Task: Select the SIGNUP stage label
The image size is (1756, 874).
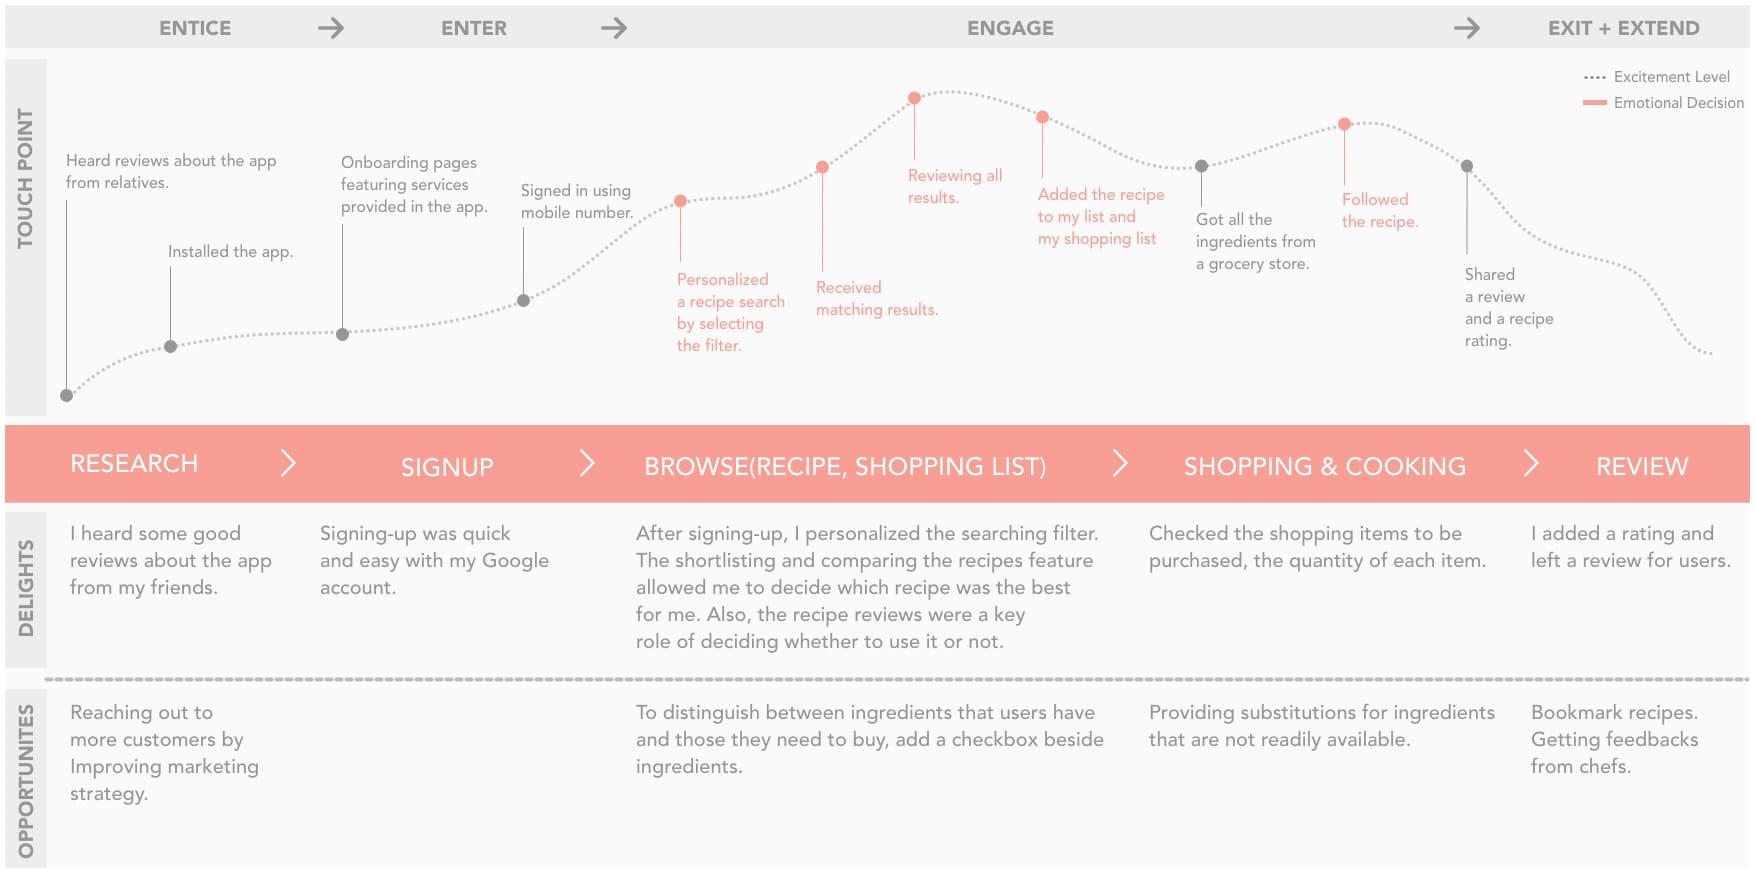Action: (447, 467)
